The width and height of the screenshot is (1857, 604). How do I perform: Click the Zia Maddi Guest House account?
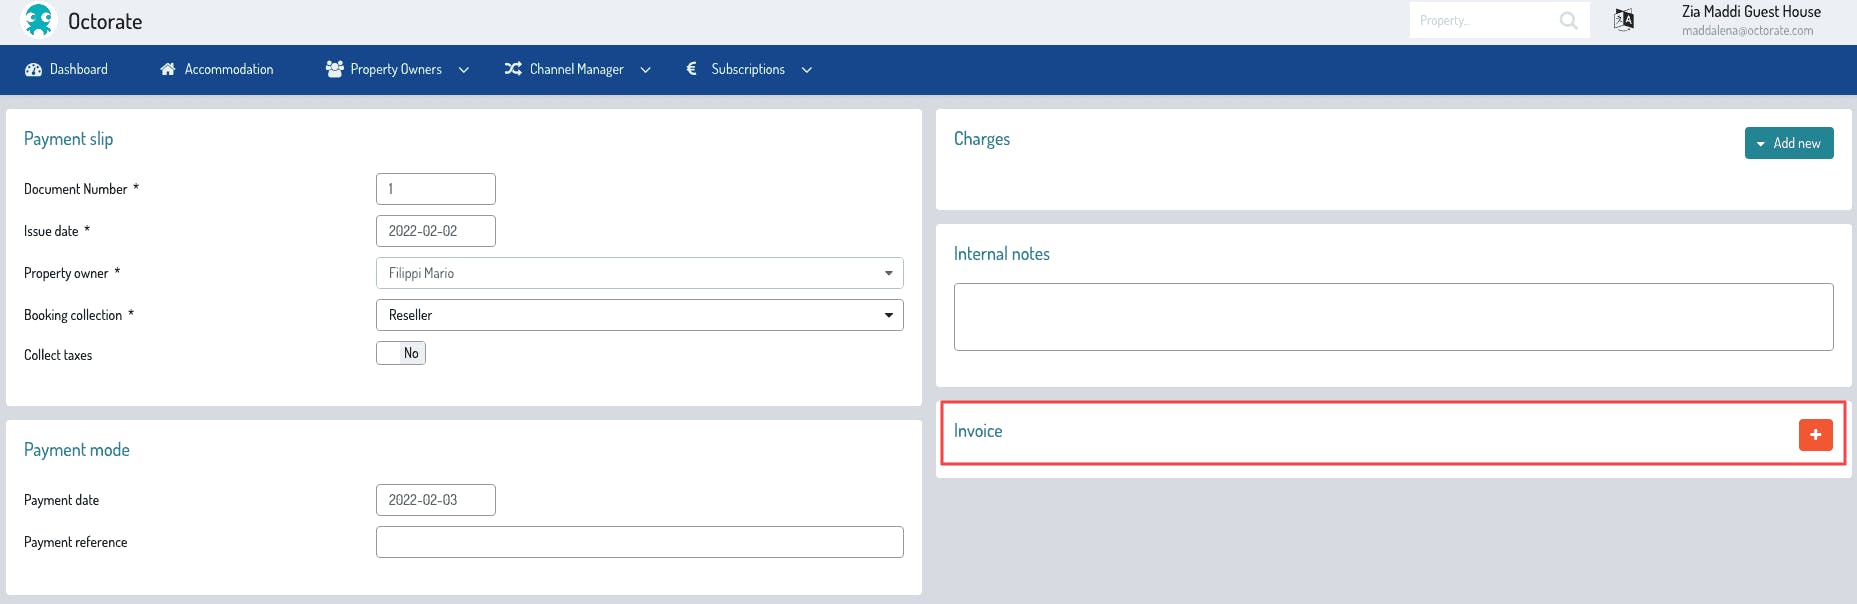coord(1750,20)
